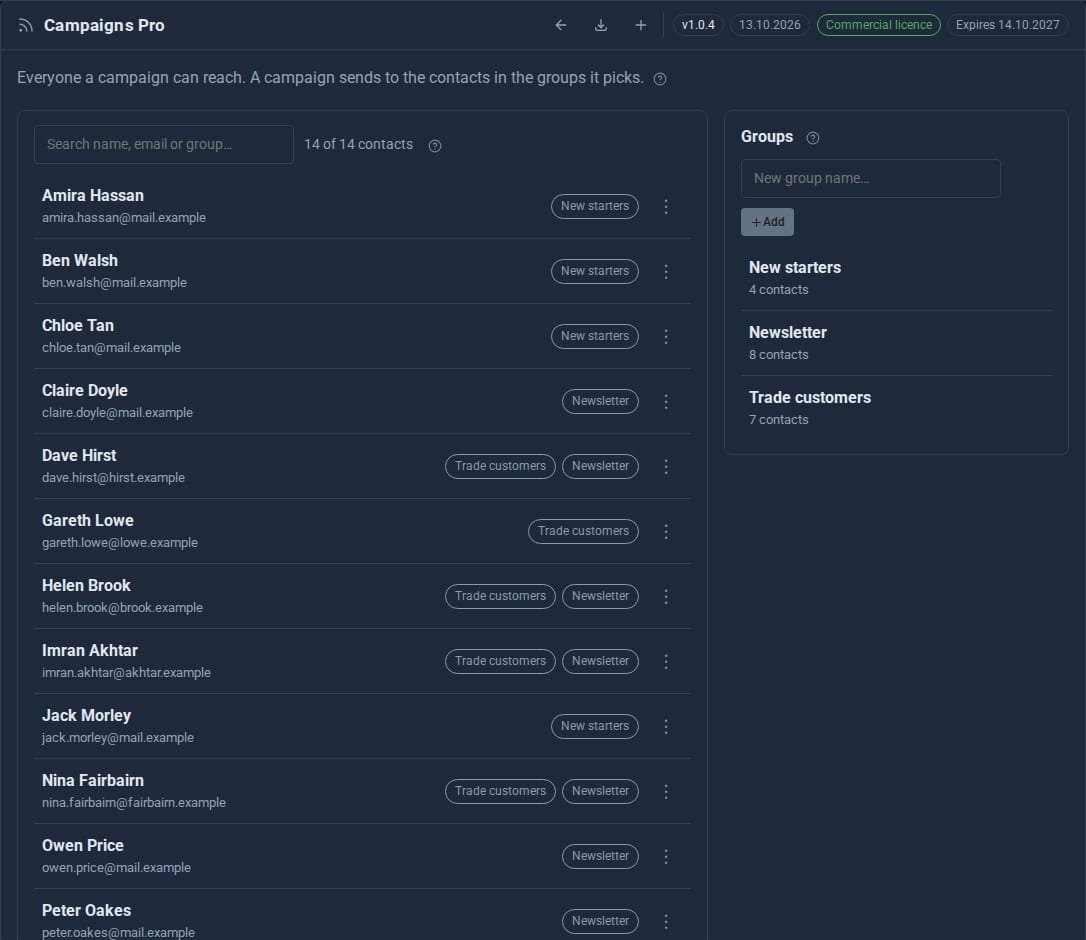Viewport: 1086px width, 940px height.
Task: Click the New group name field
Action: [871, 178]
